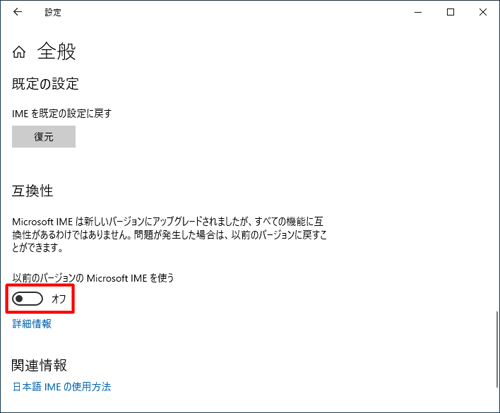Click the 関連情報 heading
500x413 pixels.
[x=39, y=365]
